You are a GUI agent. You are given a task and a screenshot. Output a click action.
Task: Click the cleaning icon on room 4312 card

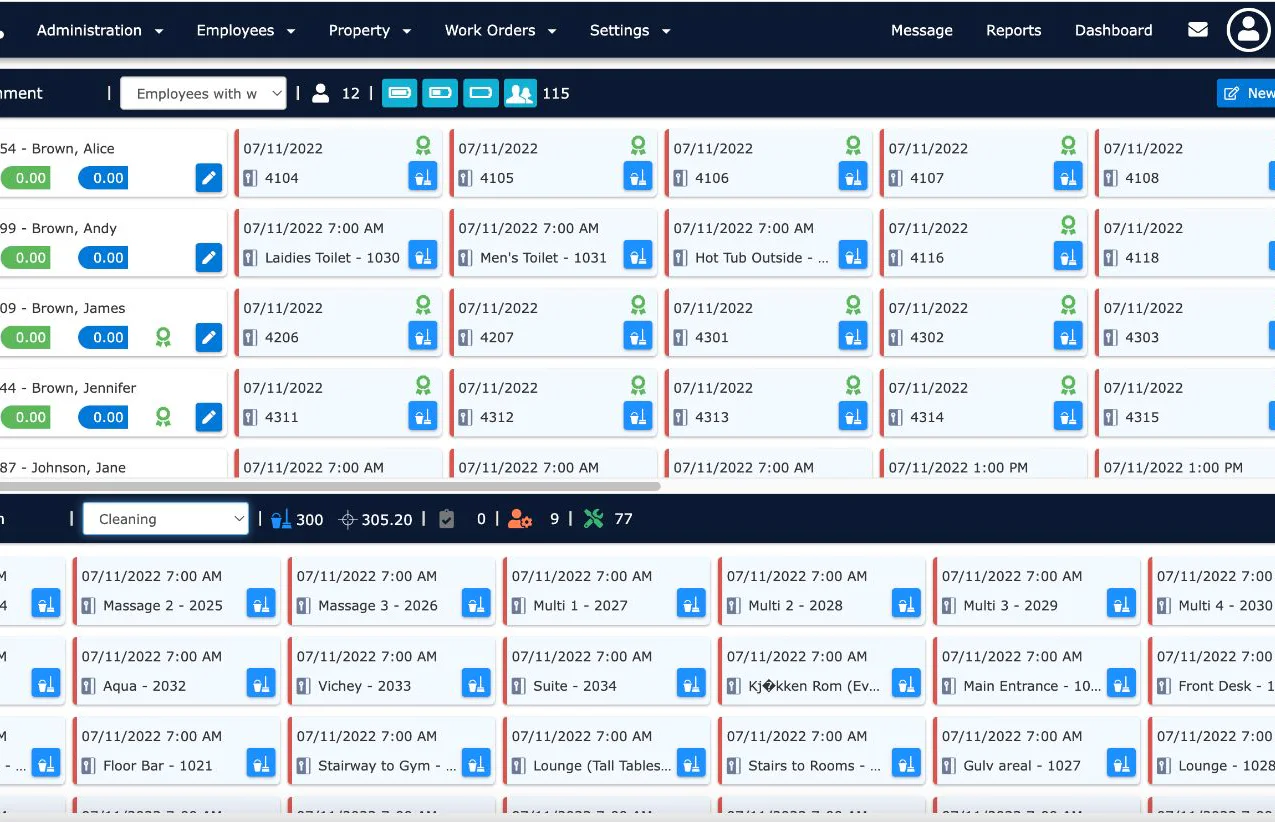click(638, 417)
